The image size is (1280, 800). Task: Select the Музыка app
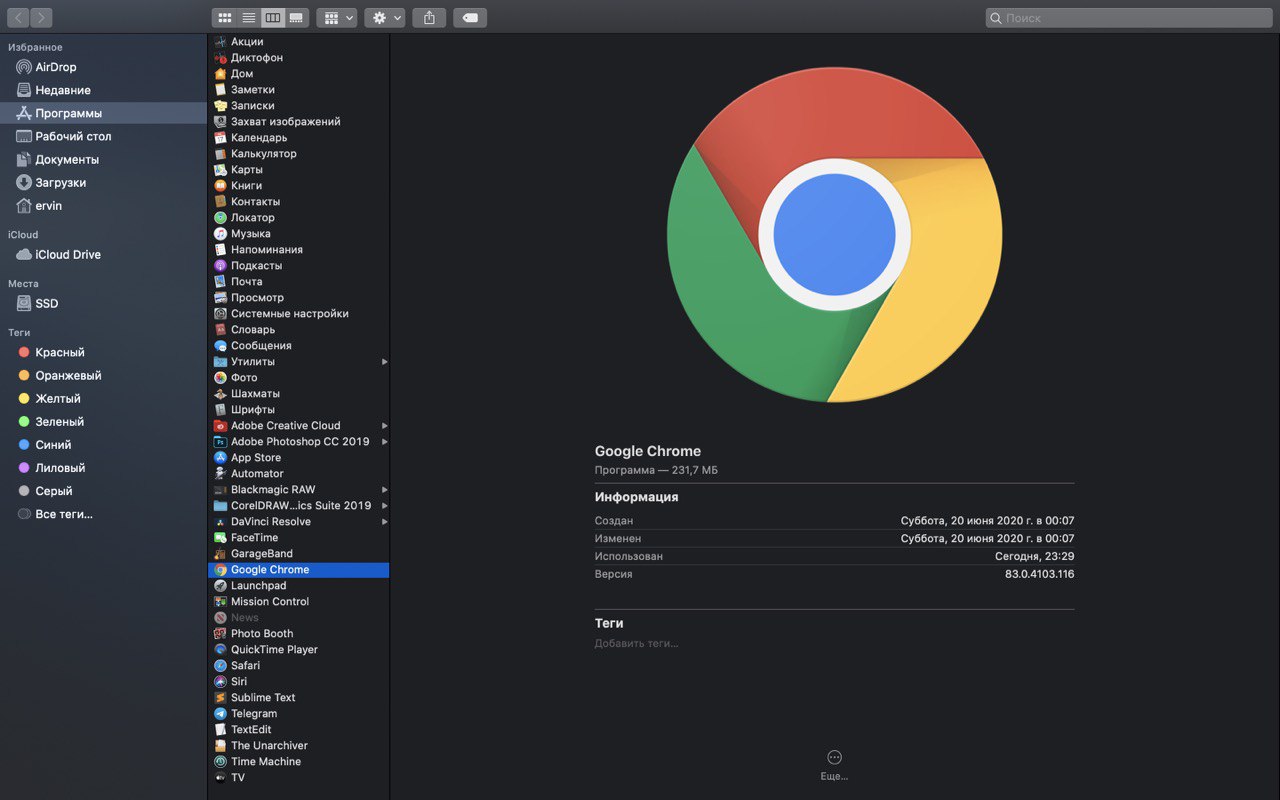coord(298,233)
